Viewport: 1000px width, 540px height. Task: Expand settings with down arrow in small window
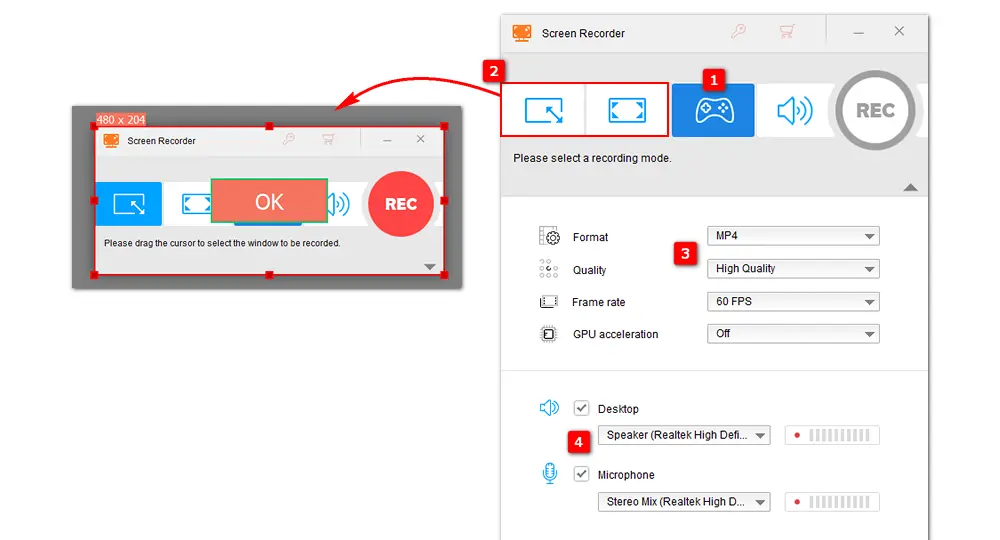pyautogui.click(x=430, y=266)
